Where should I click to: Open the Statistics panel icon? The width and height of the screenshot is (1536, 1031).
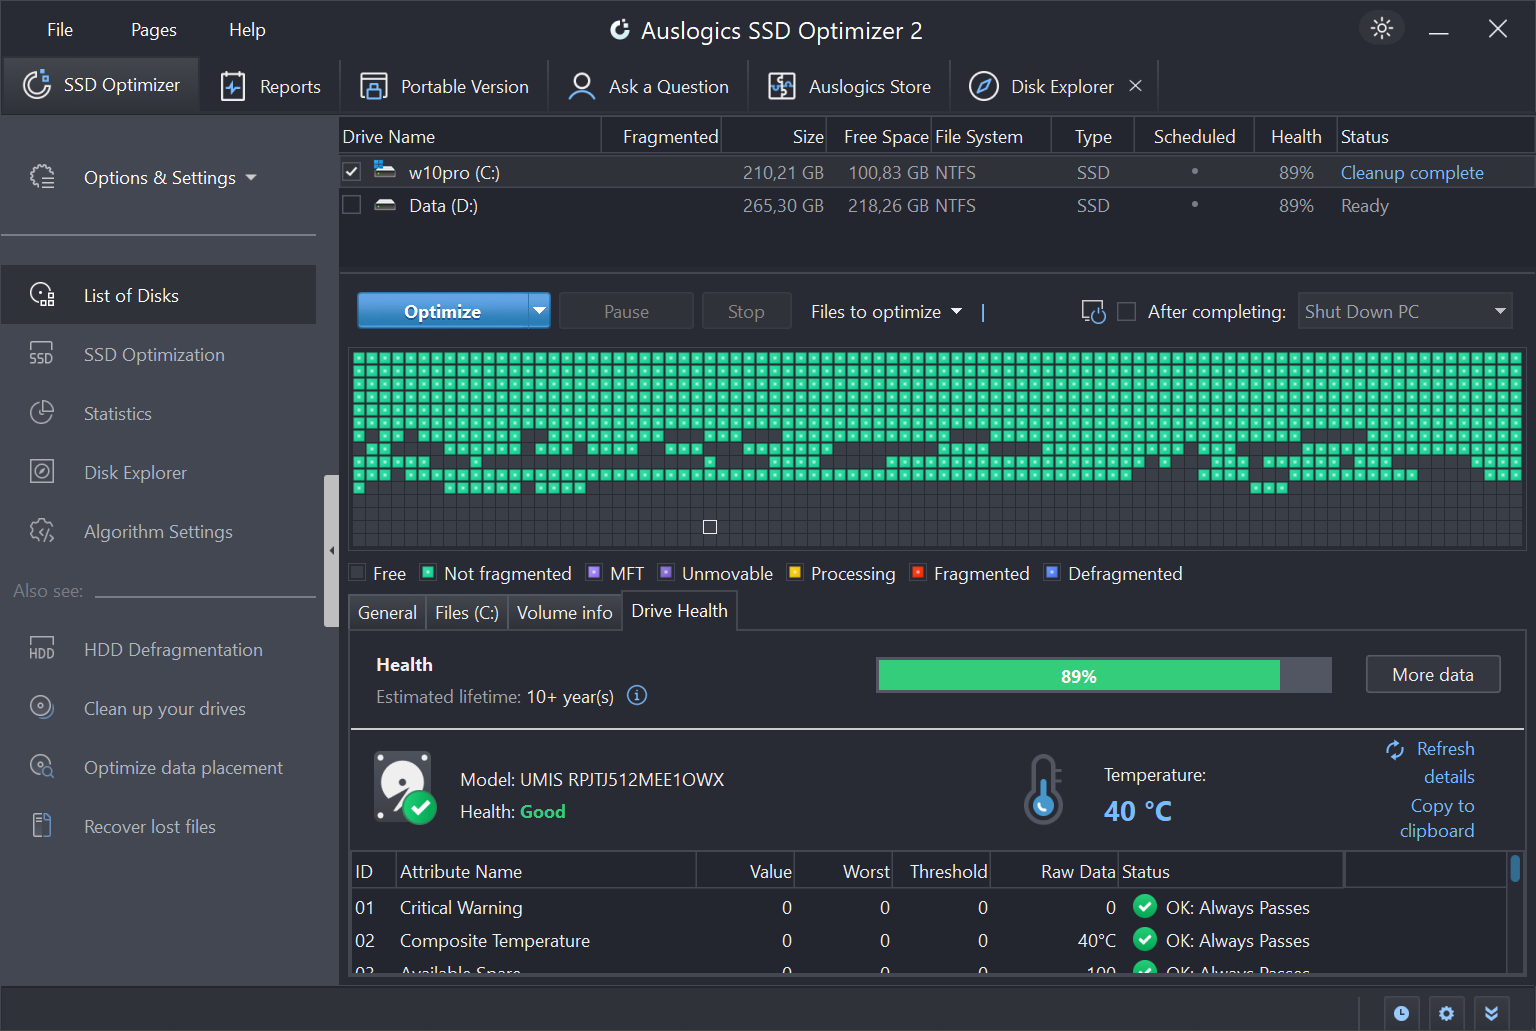42,412
